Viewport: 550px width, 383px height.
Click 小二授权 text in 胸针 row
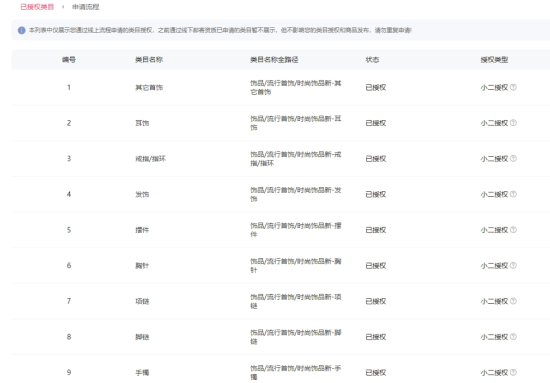coord(494,266)
